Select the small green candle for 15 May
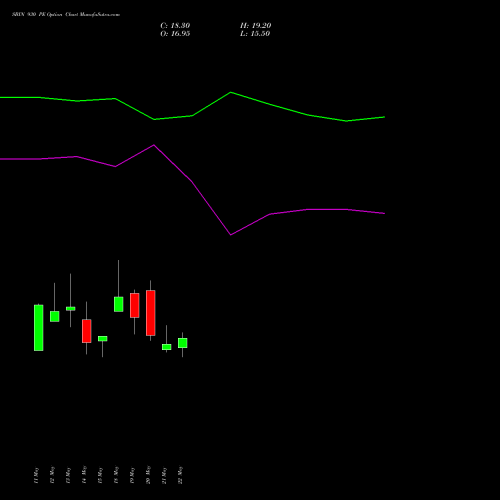500x500 pixels. coord(103,339)
